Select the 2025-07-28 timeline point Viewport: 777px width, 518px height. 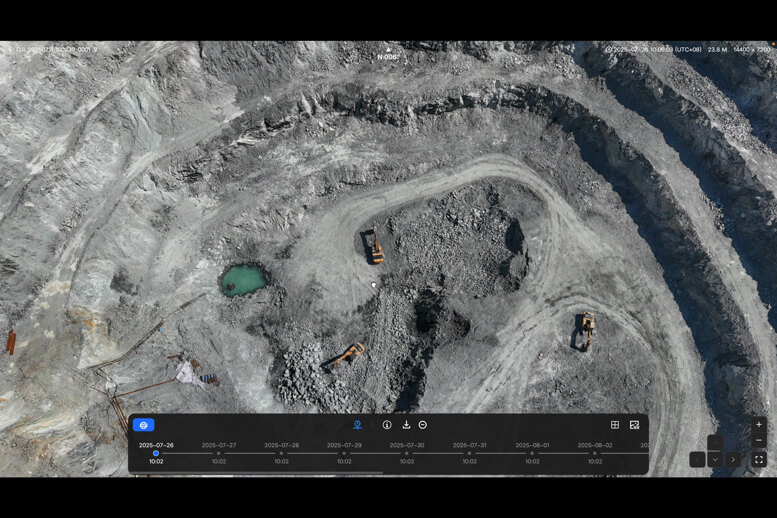point(281,453)
